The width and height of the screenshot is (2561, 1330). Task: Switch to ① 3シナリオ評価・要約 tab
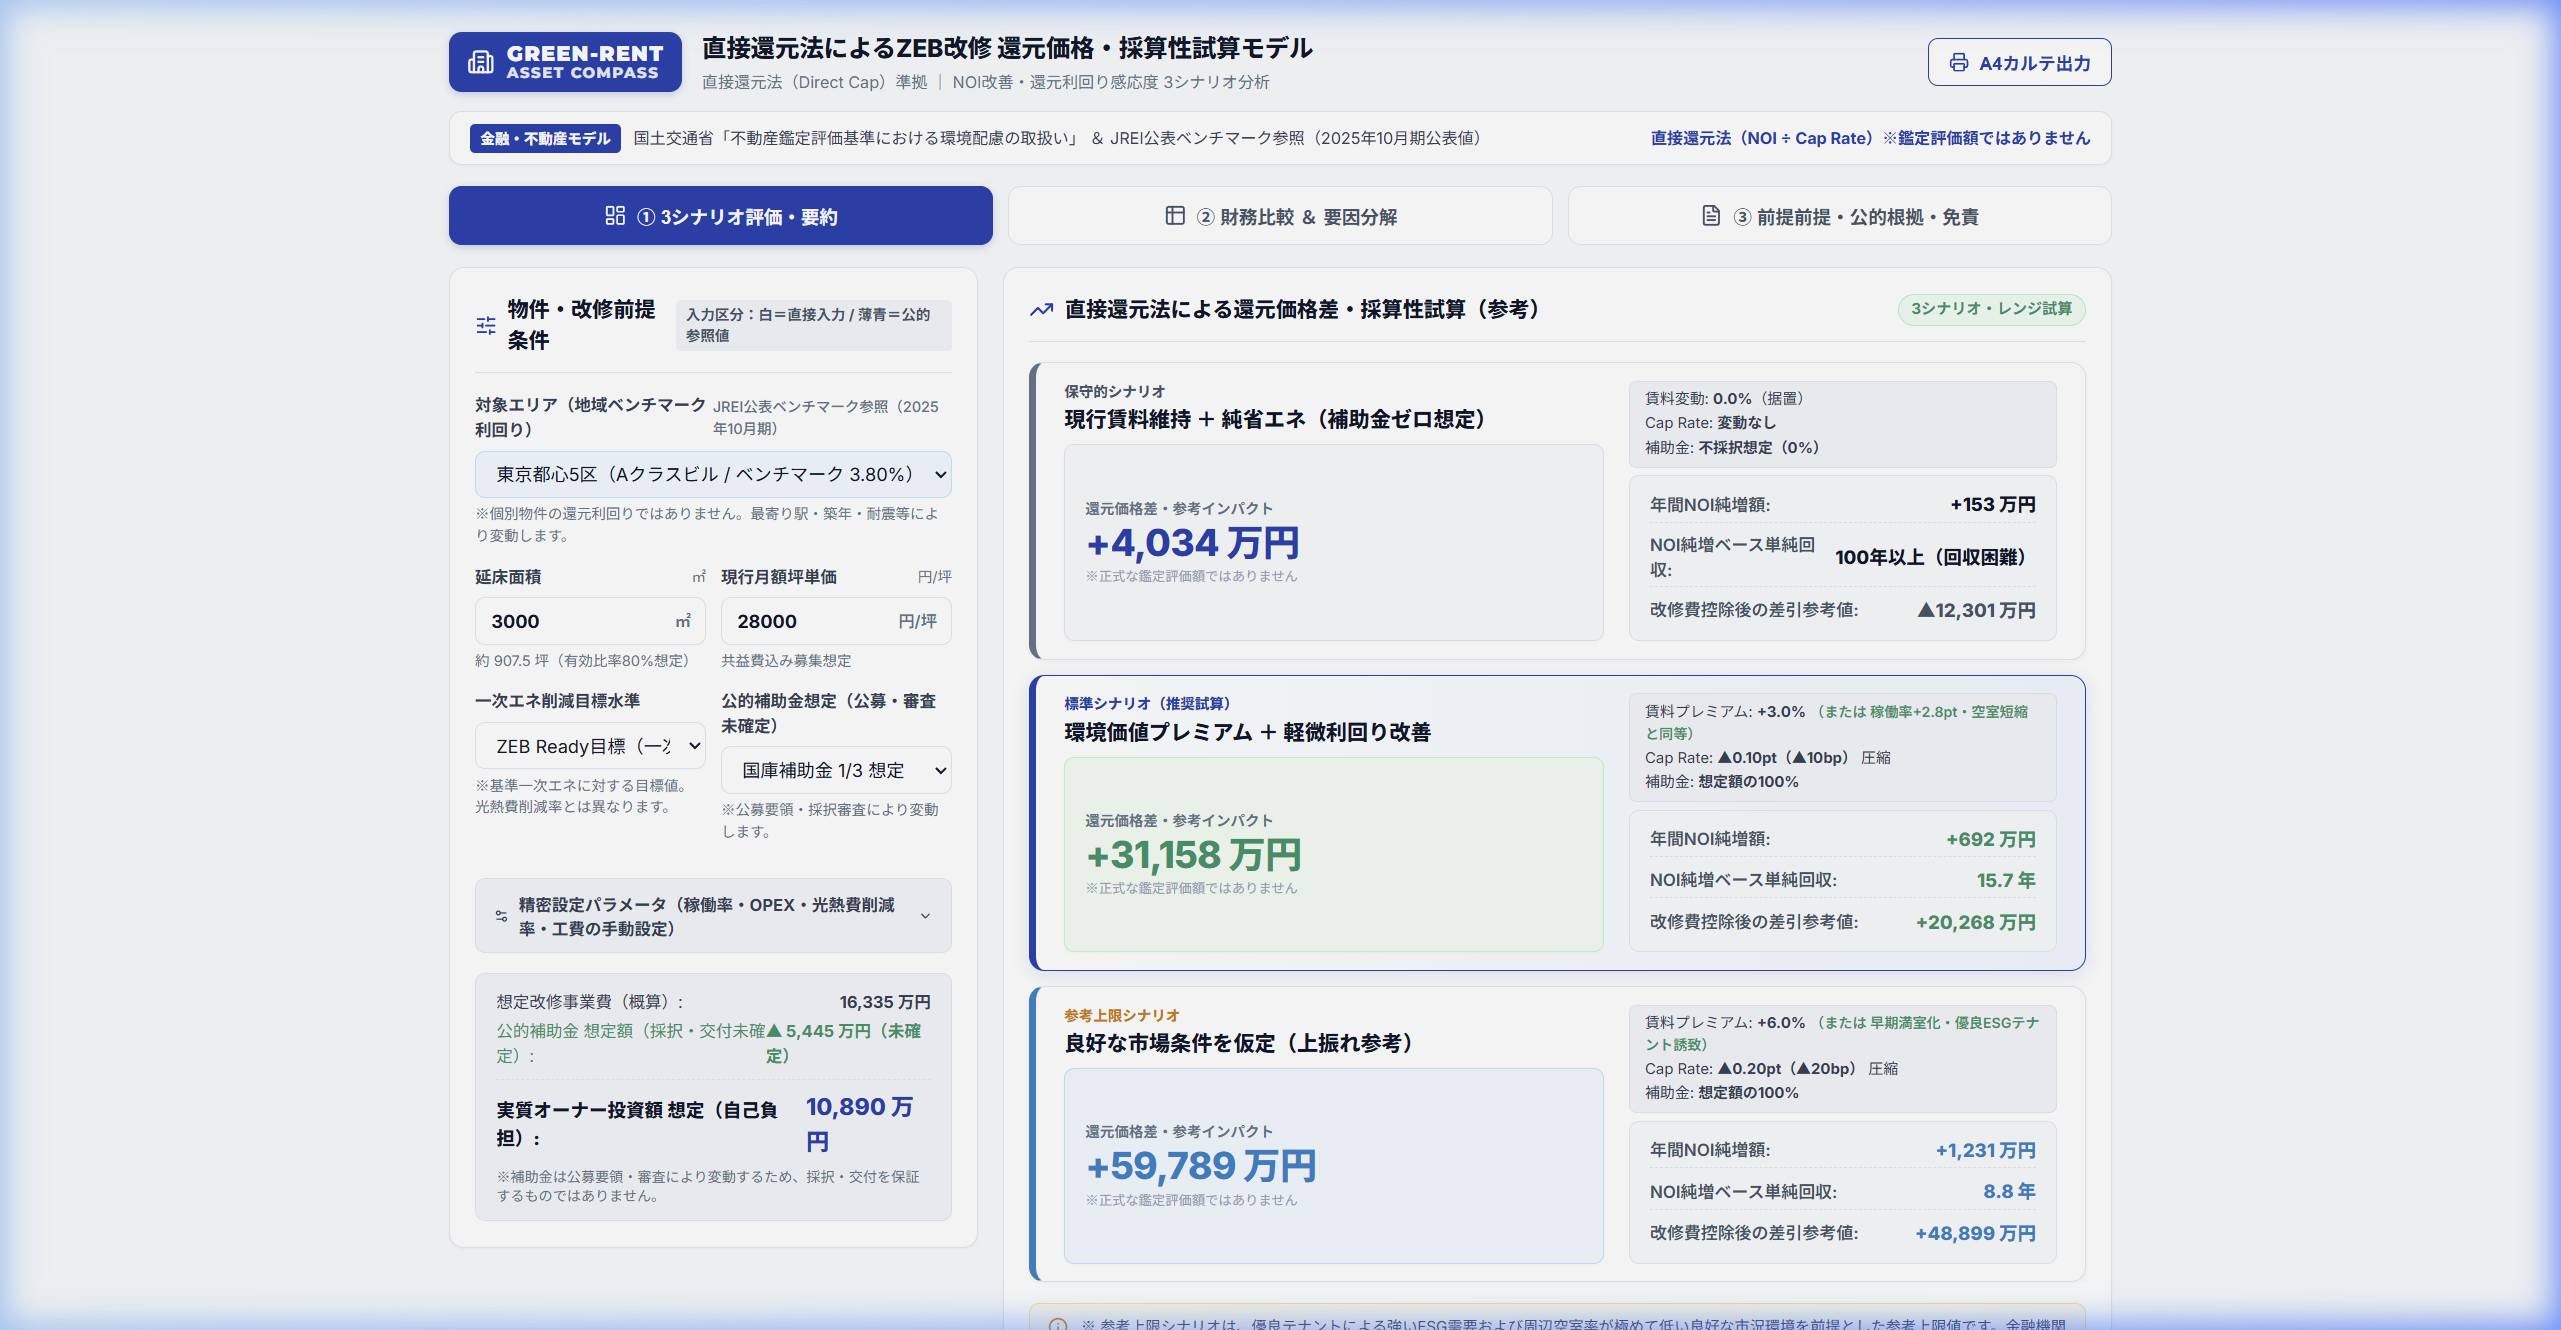pos(720,216)
